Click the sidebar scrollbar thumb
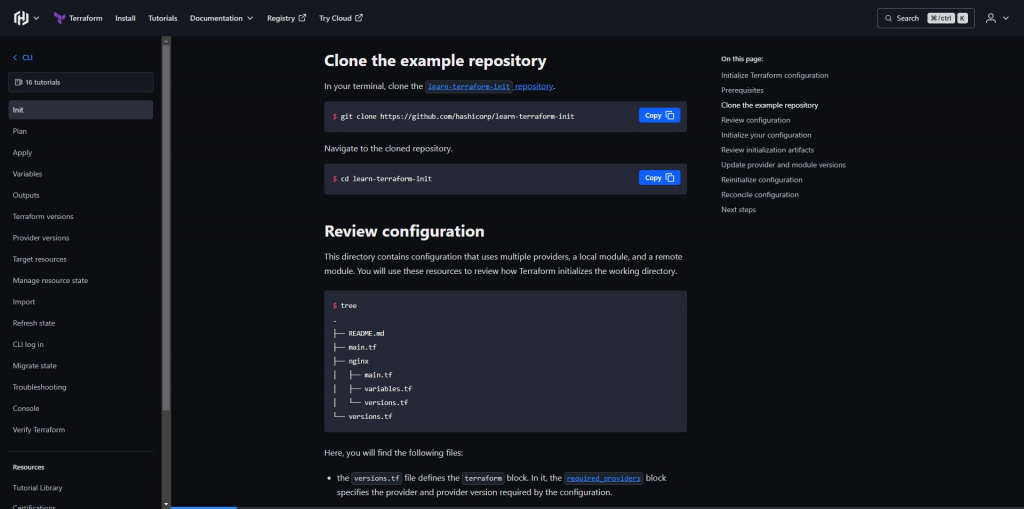The width and height of the screenshot is (1024, 509). (166, 229)
